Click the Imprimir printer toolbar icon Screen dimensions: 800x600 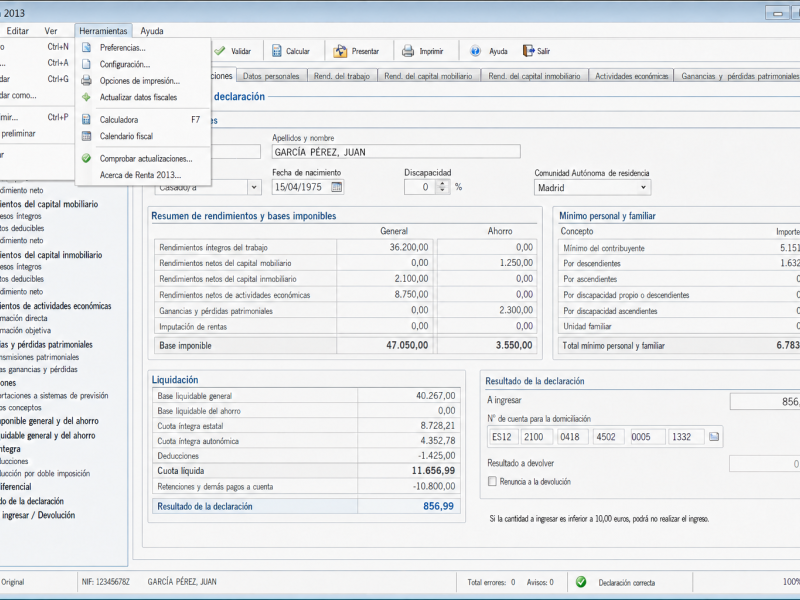tap(408, 51)
